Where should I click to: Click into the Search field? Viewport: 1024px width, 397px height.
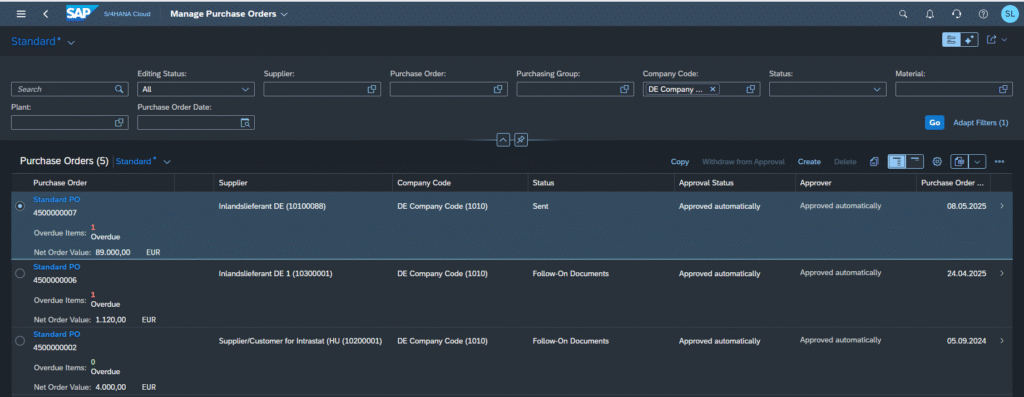pyautogui.click(x=64, y=89)
